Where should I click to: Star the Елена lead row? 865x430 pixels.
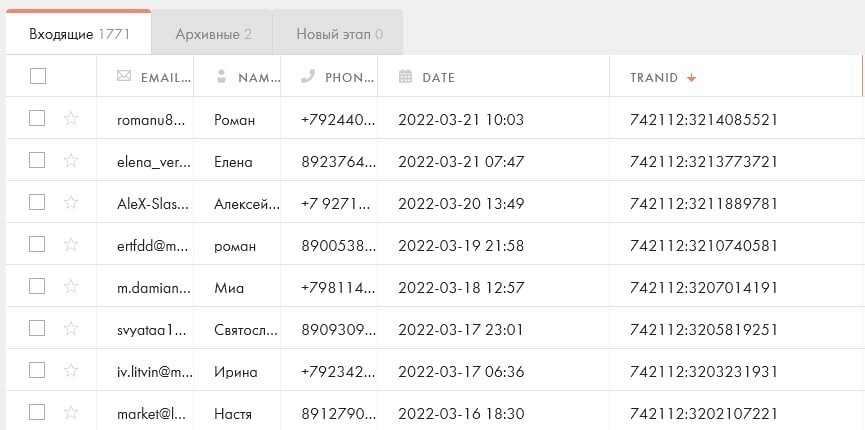point(71,160)
